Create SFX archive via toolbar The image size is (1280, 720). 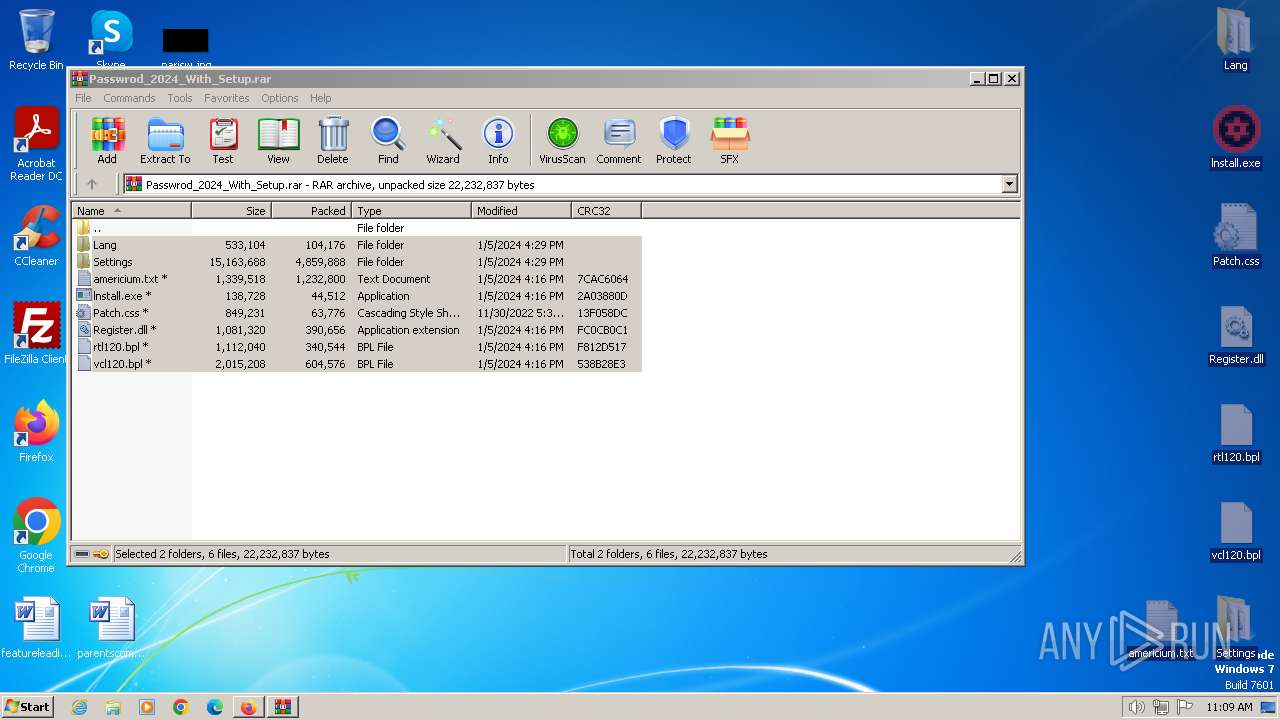[x=730, y=140]
